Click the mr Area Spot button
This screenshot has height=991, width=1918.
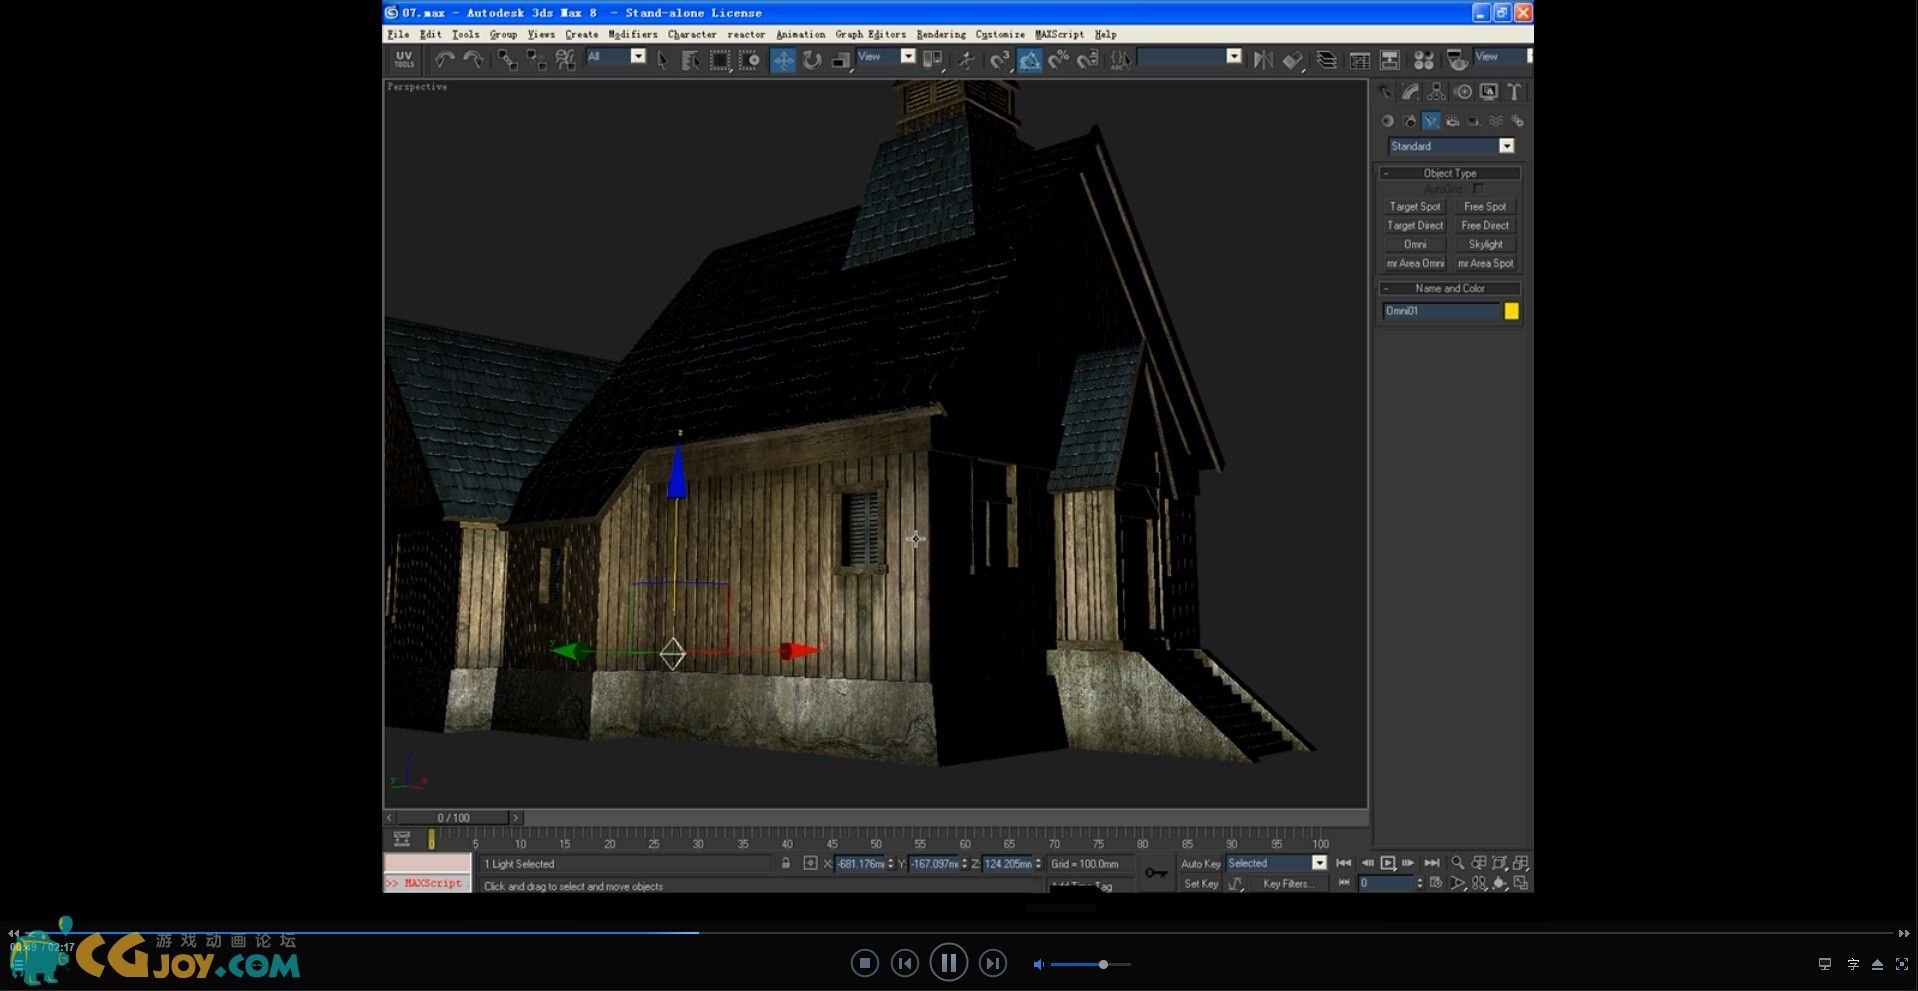[1485, 263]
